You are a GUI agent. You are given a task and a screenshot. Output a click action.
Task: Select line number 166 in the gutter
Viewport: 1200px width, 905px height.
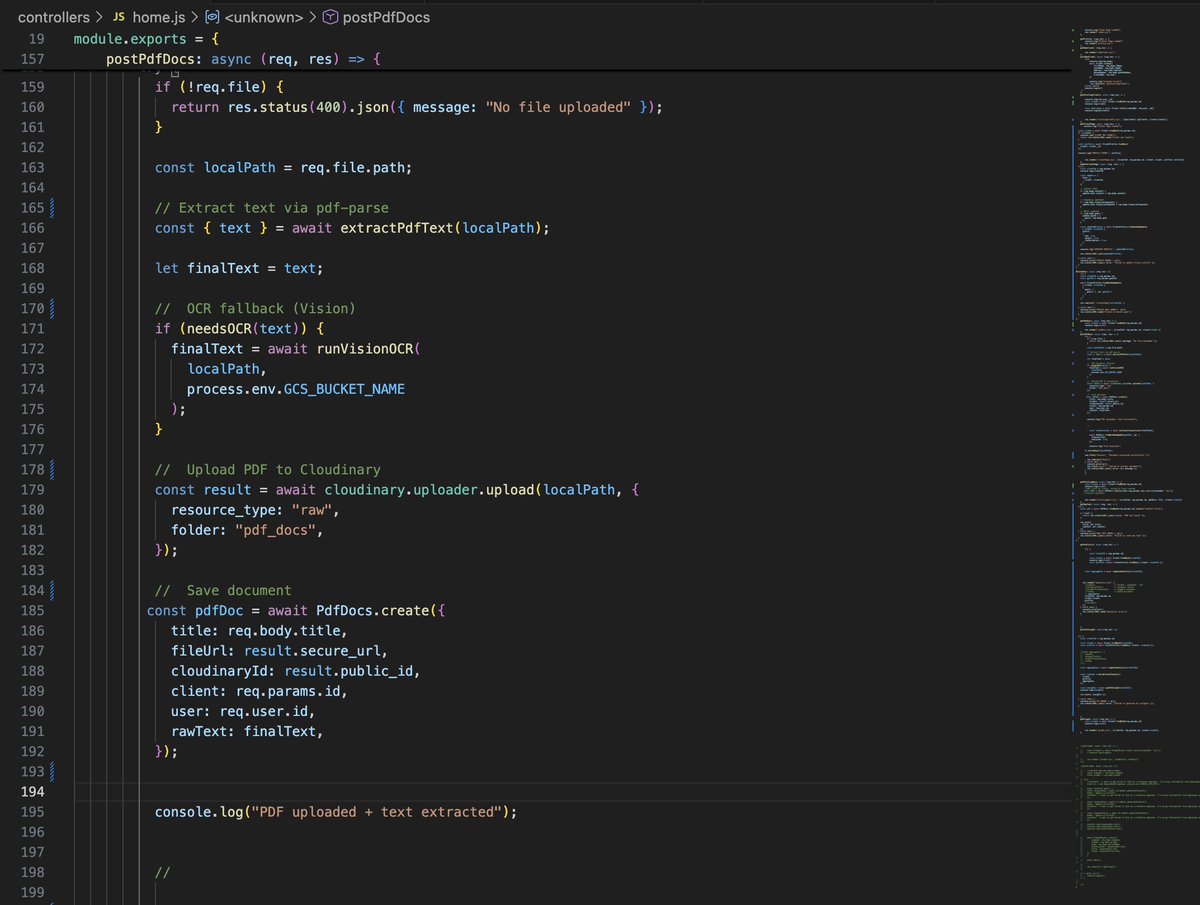tap(32, 228)
